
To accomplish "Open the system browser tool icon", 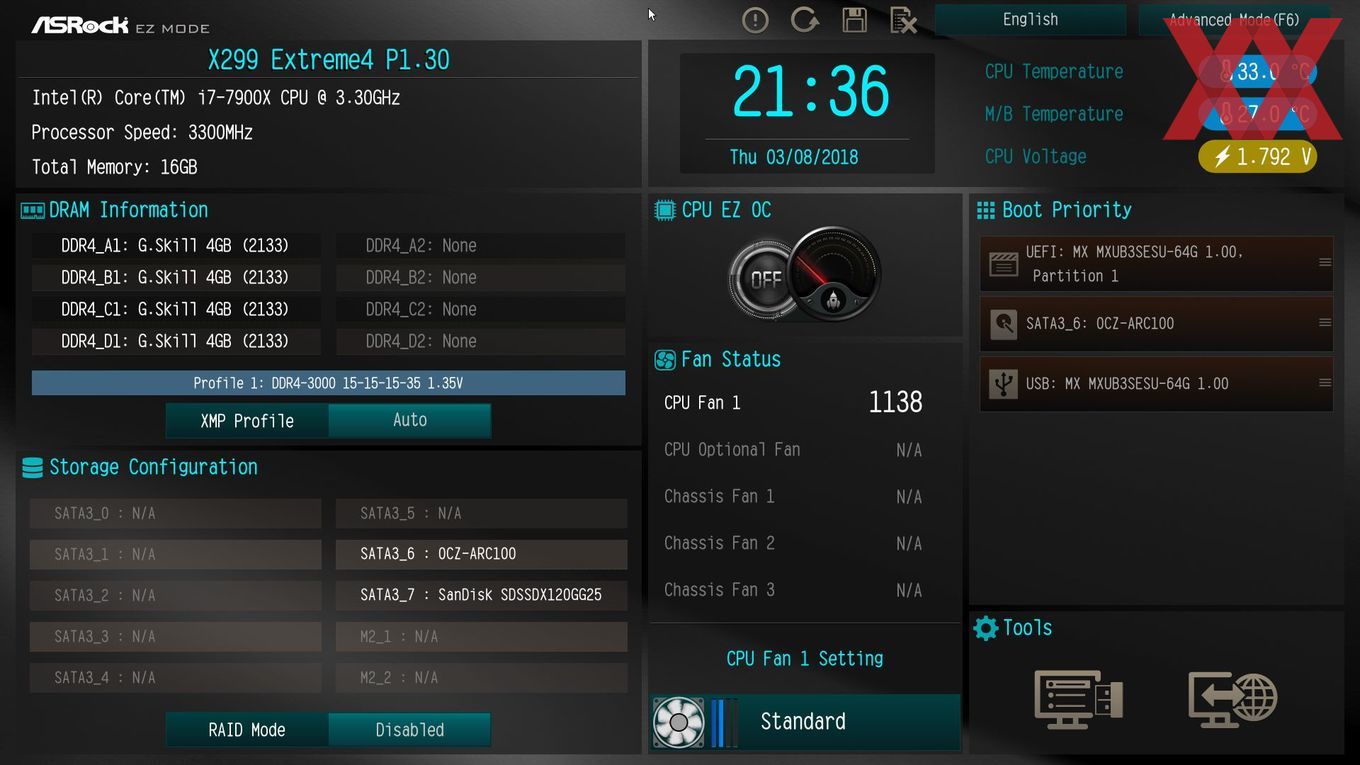I will (x=1078, y=699).
